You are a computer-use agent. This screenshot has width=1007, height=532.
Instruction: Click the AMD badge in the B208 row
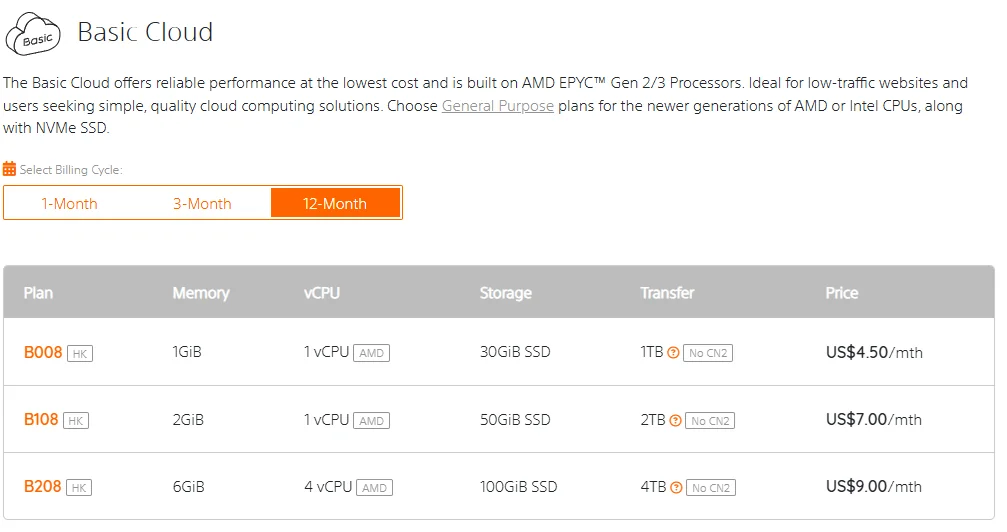(374, 488)
